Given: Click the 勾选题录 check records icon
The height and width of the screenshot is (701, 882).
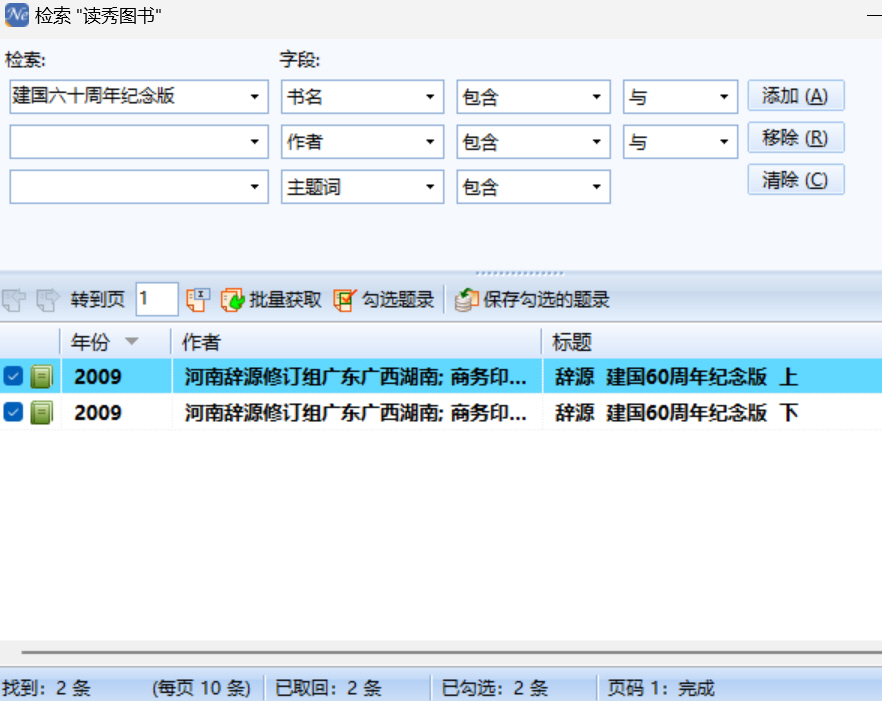Looking at the screenshot, I should point(344,299).
